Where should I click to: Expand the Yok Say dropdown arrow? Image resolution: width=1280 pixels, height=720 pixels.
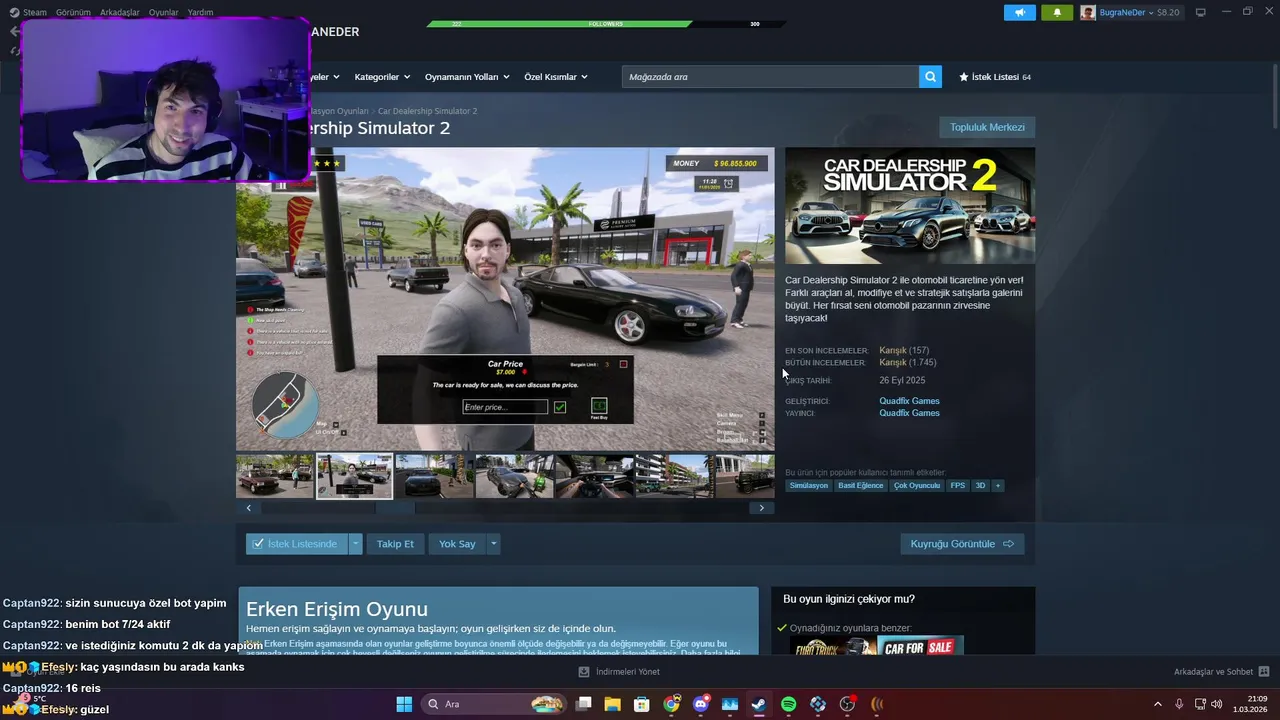493,544
